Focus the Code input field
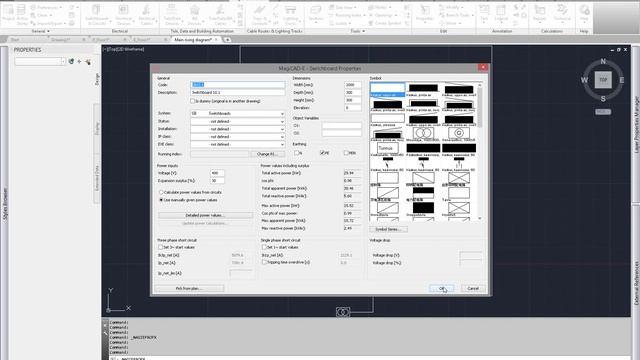The image size is (640, 360). click(x=238, y=85)
